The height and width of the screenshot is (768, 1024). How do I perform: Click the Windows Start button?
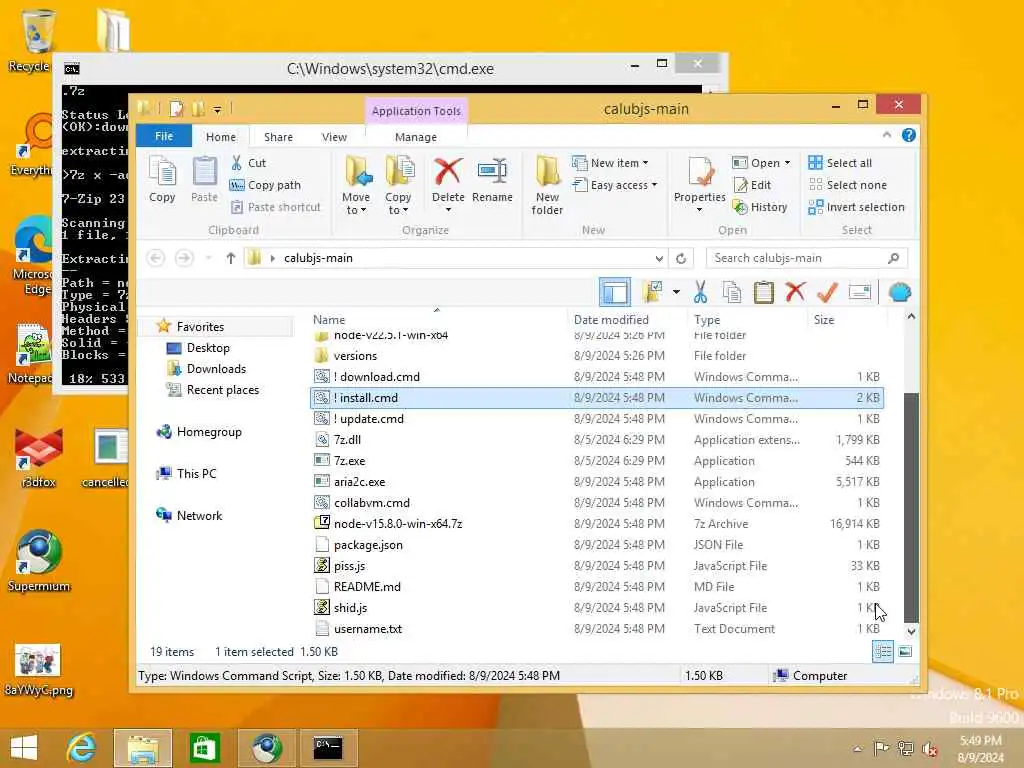(24, 747)
